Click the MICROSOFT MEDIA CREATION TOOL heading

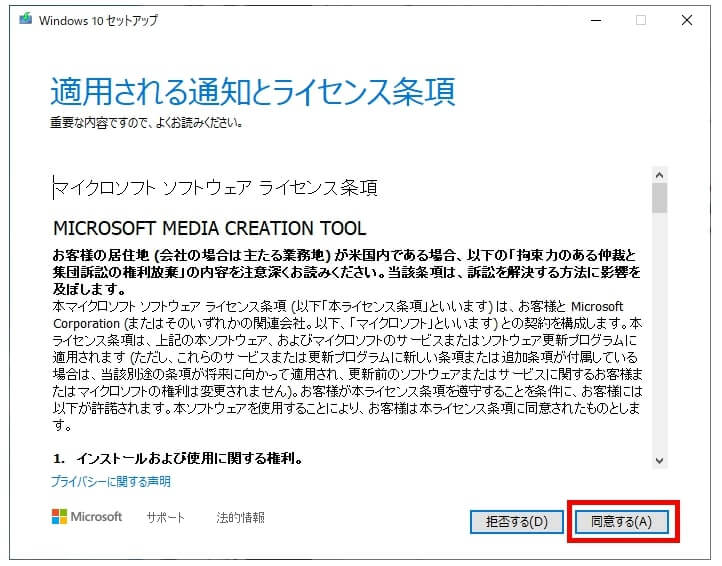[210, 228]
